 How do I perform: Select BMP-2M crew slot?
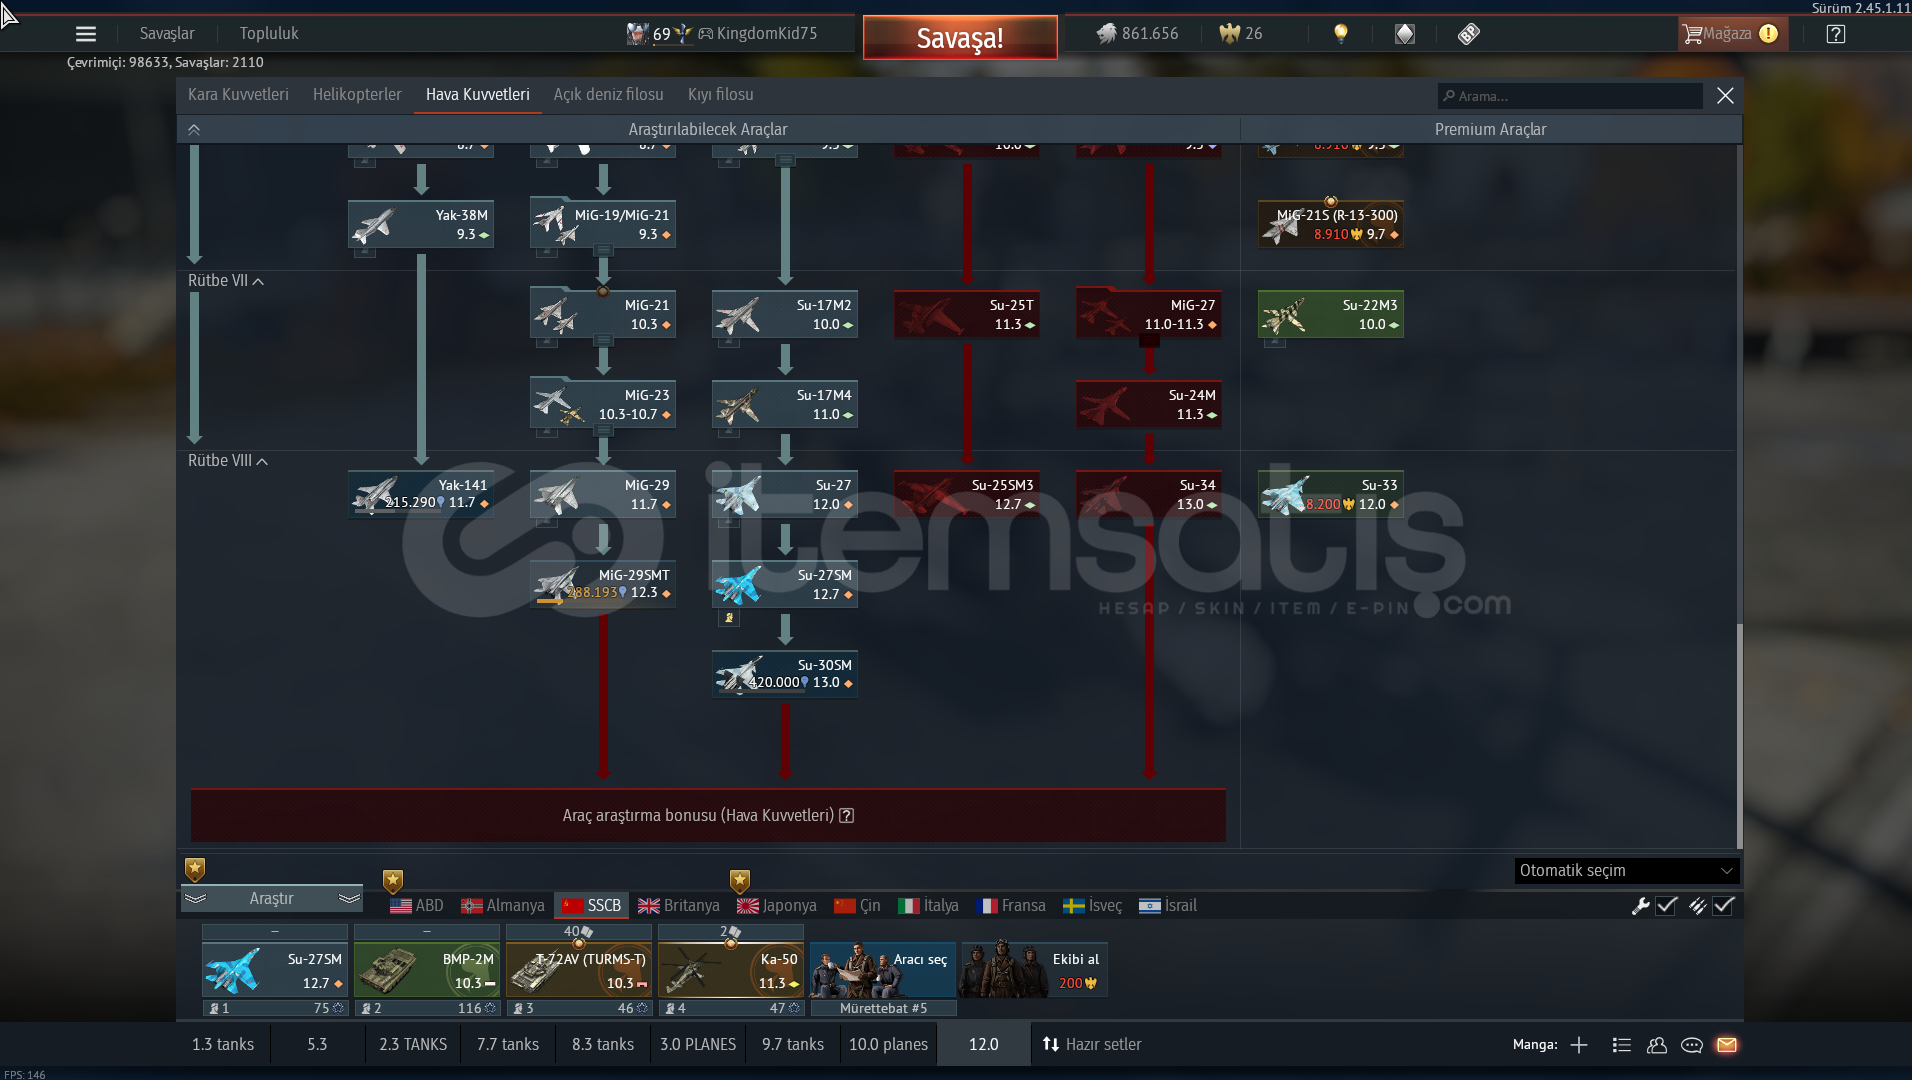point(427,970)
